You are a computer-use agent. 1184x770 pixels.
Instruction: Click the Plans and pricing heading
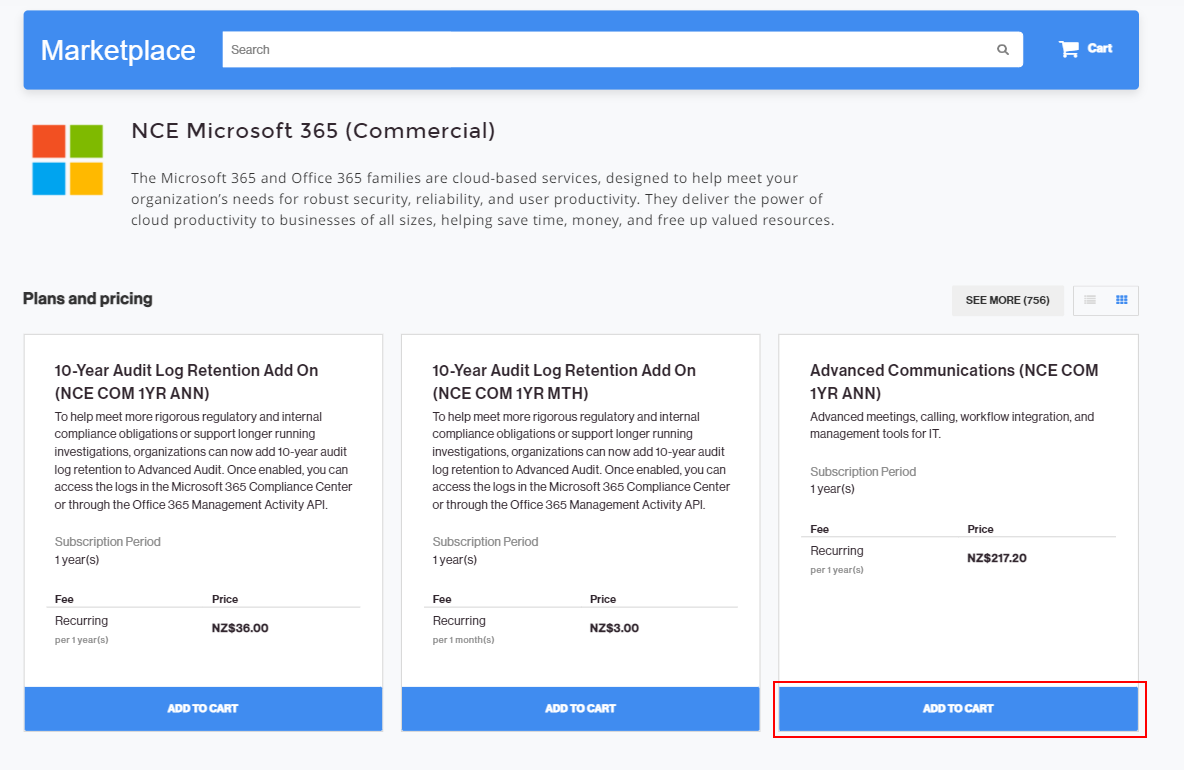pos(88,299)
